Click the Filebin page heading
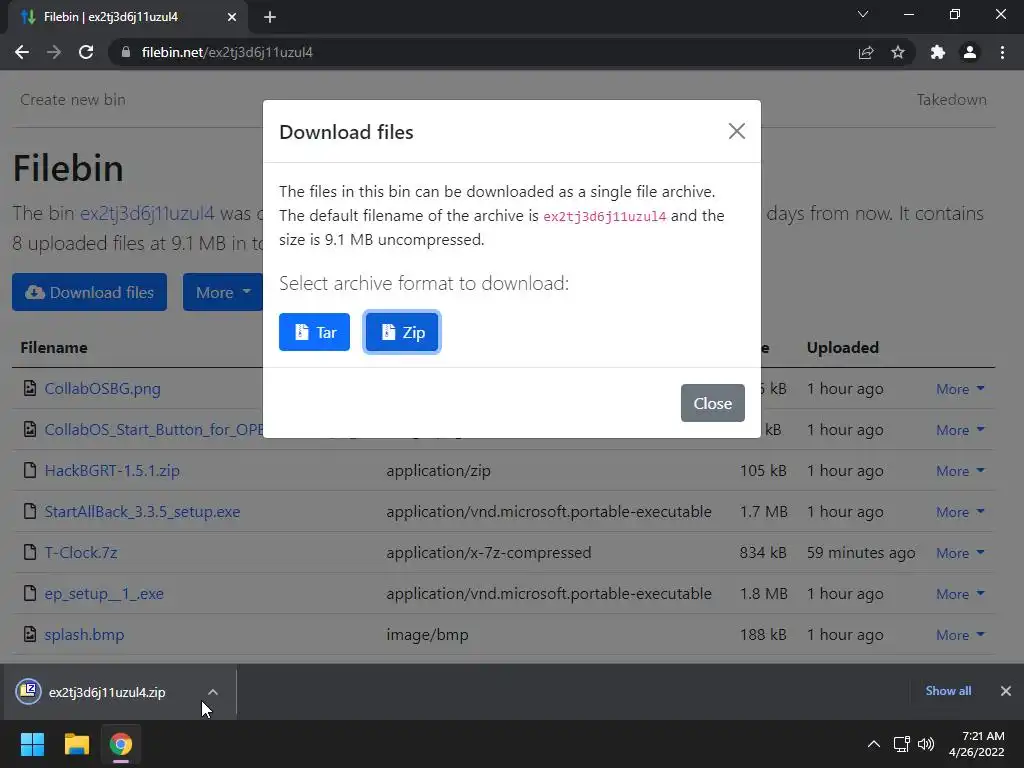The width and height of the screenshot is (1024, 768). coord(68,168)
